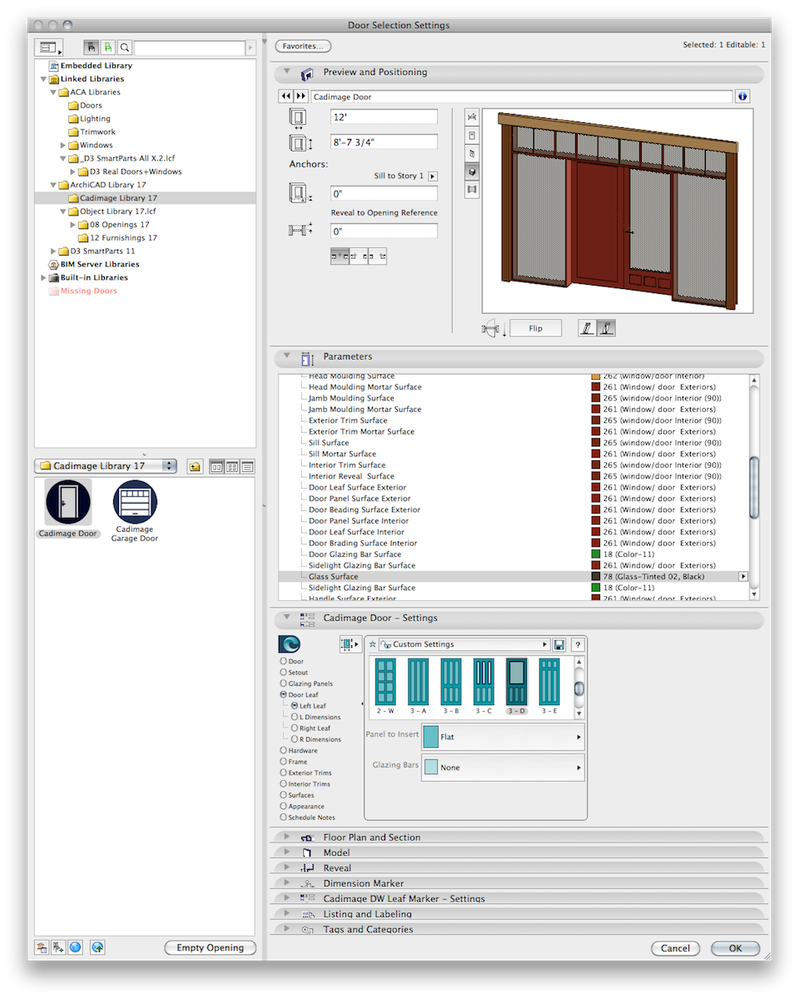Image resolution: width=799 pixels, height=999 pixels.
Task: Click the library manager icon bottom left
Action: point(42,947)
